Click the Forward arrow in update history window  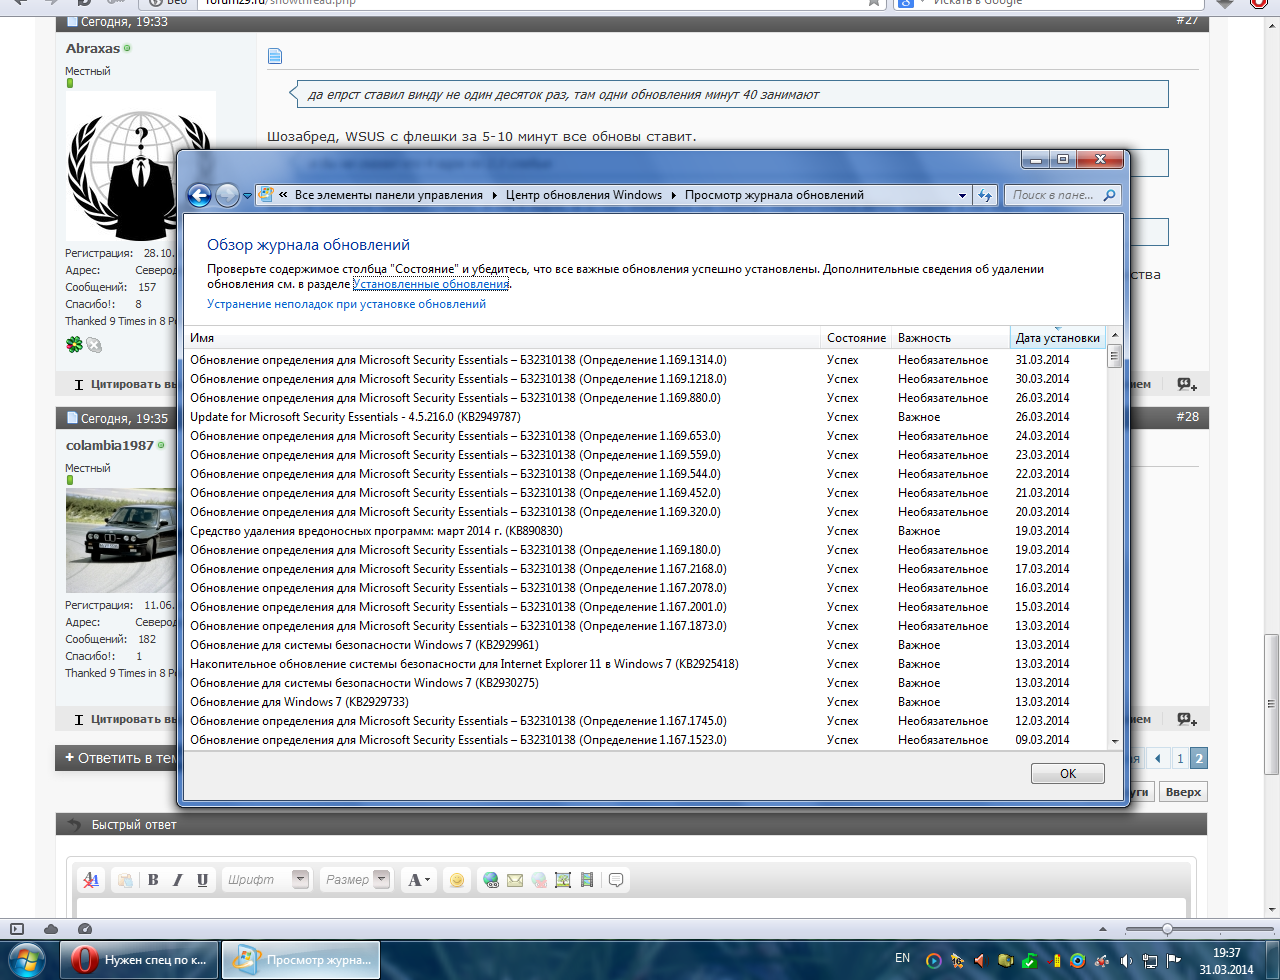coord(228,196)
